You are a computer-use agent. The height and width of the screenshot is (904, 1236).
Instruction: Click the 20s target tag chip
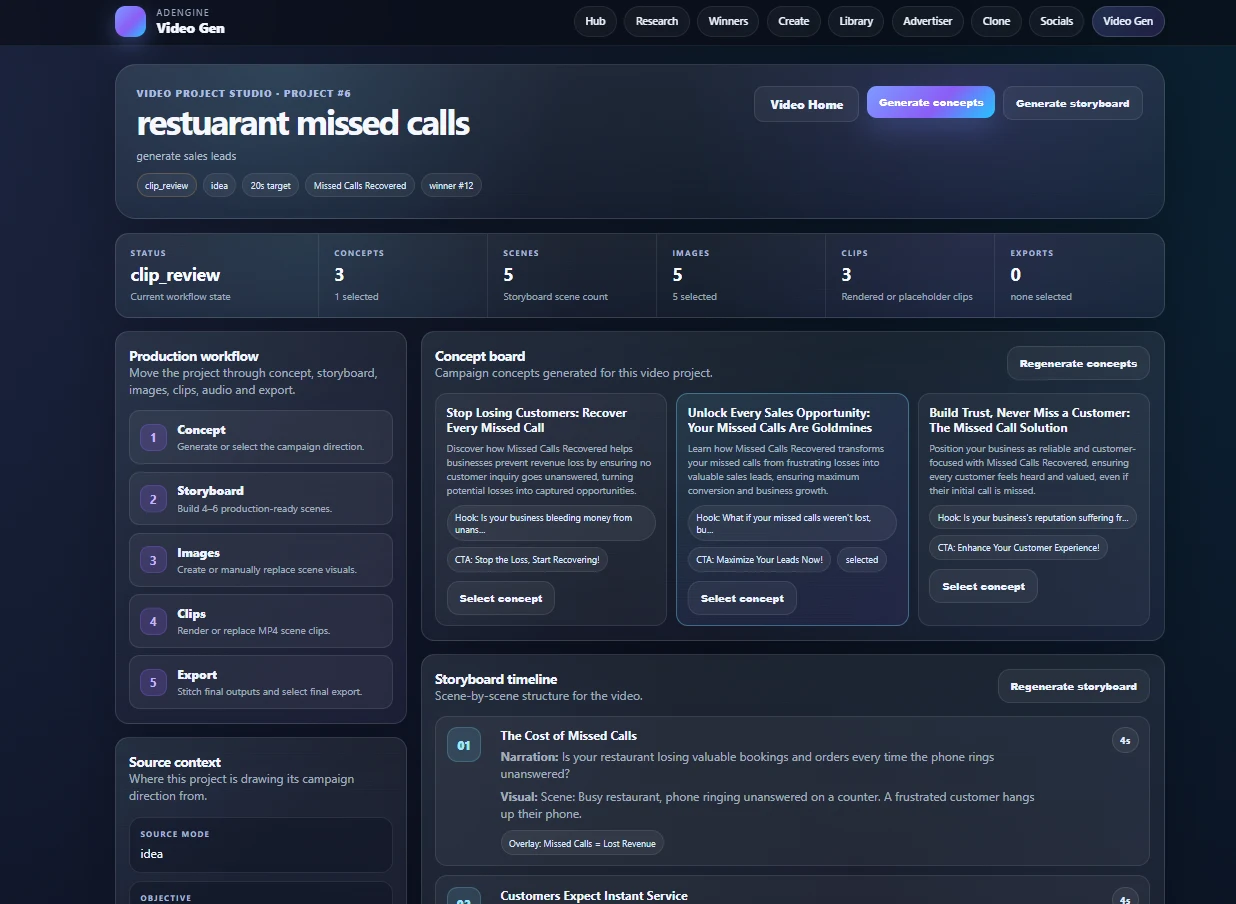(270, 185)
